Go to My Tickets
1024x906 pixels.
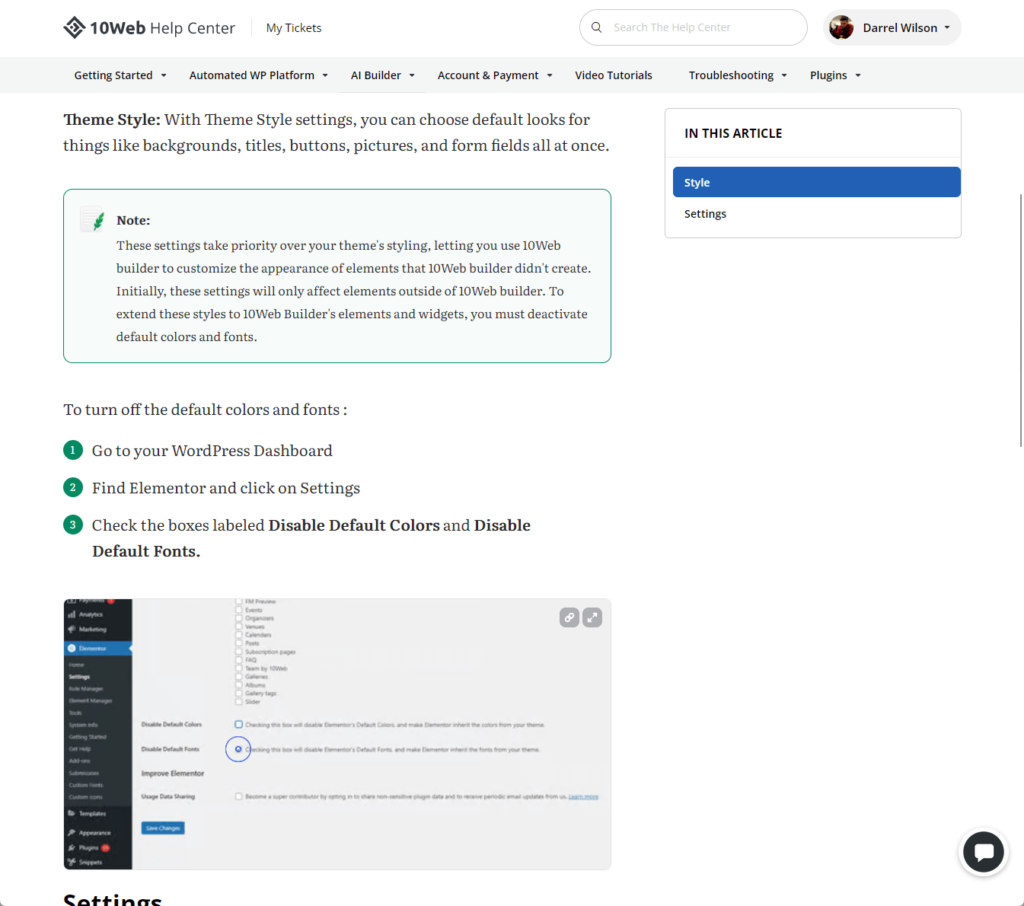293,28
